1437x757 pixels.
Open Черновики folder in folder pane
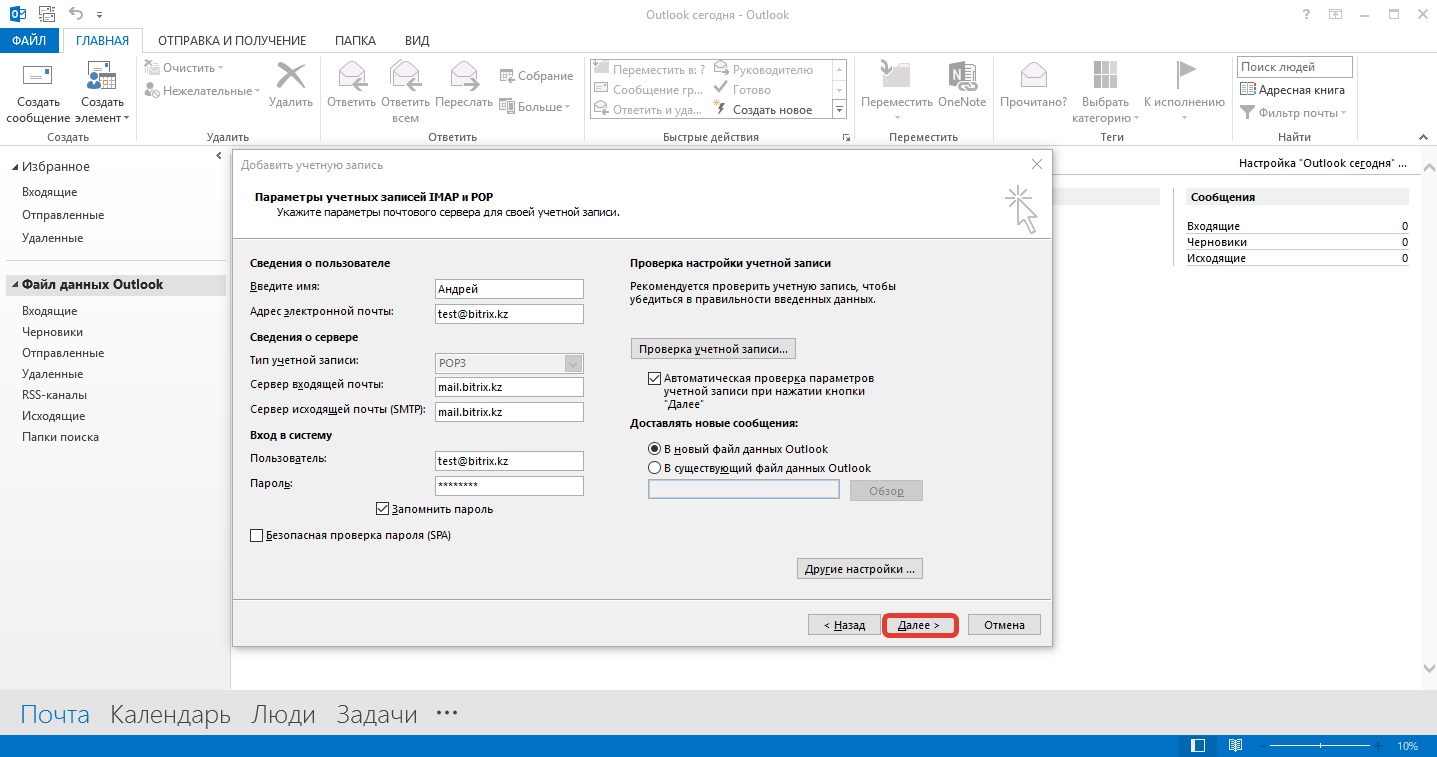(x=53, y=332)
